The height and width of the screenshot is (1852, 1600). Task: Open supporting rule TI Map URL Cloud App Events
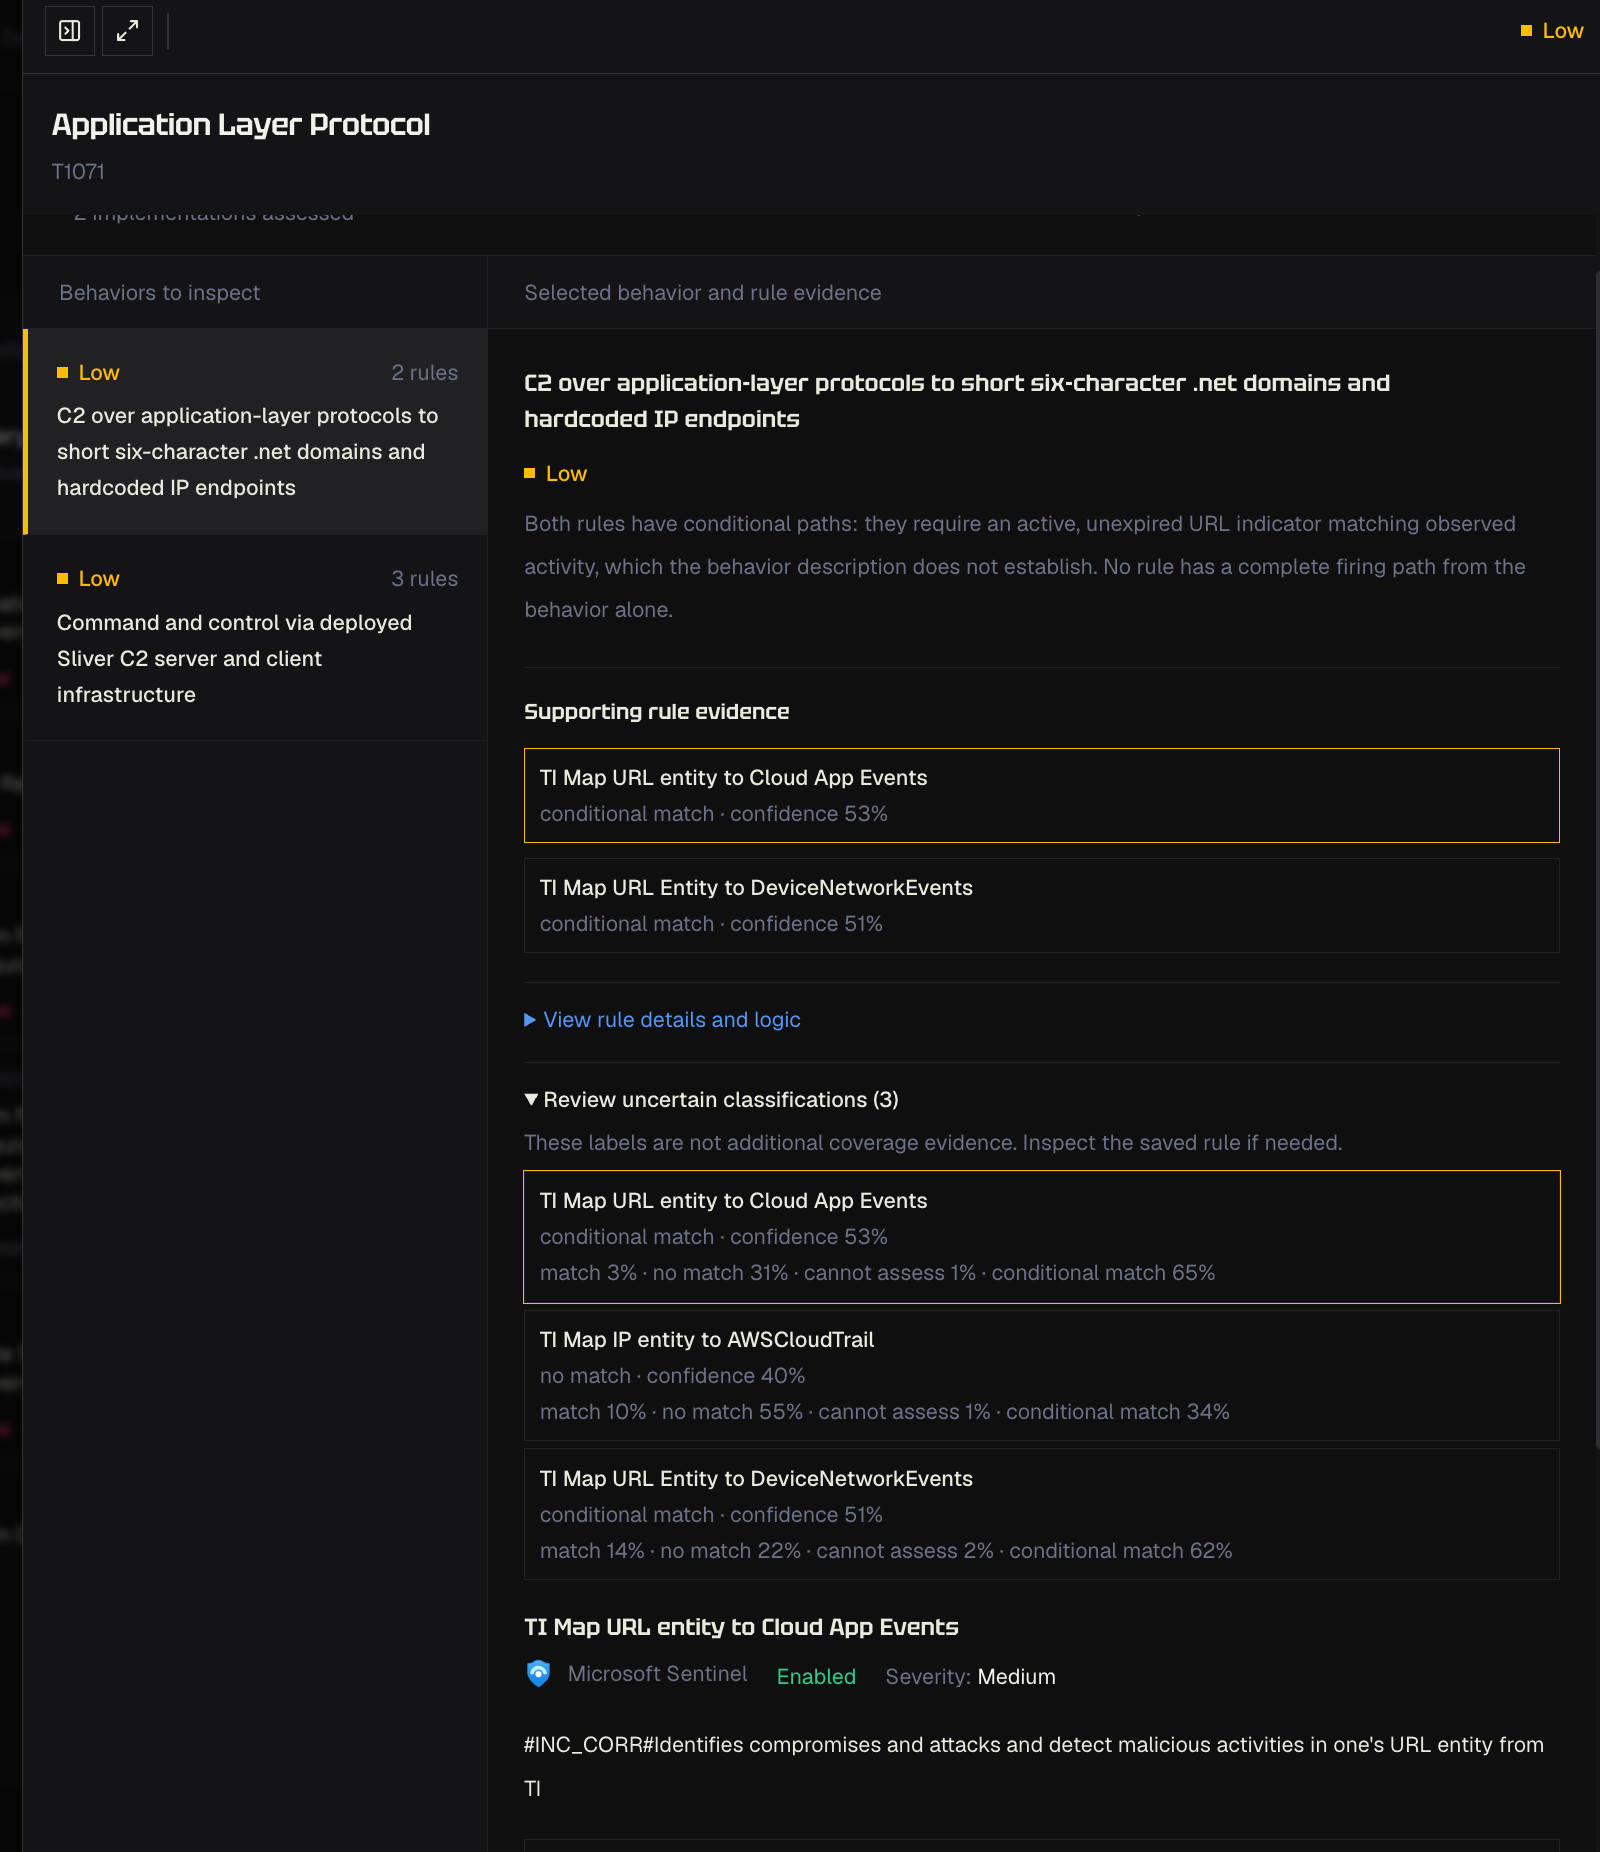pyautogui.click(x=1041, y=796)
